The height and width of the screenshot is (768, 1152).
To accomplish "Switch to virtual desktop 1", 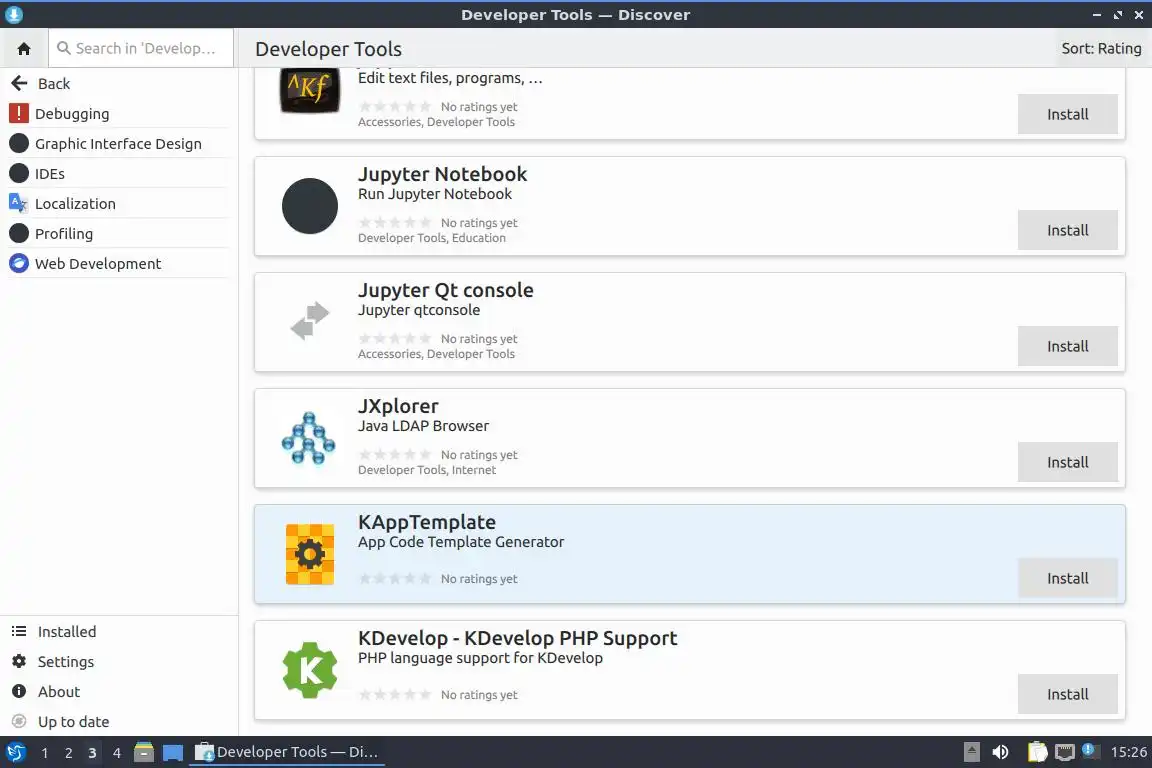I will 45,753.
